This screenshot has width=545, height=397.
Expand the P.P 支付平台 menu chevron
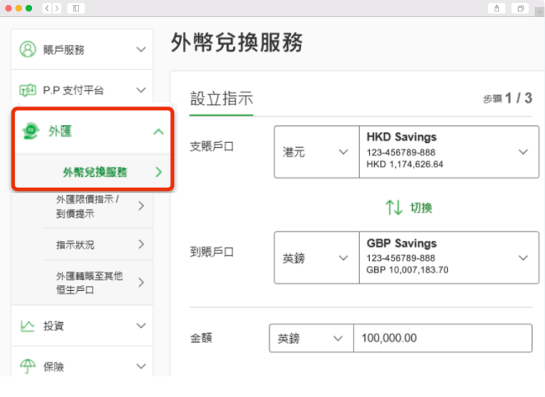141,90
